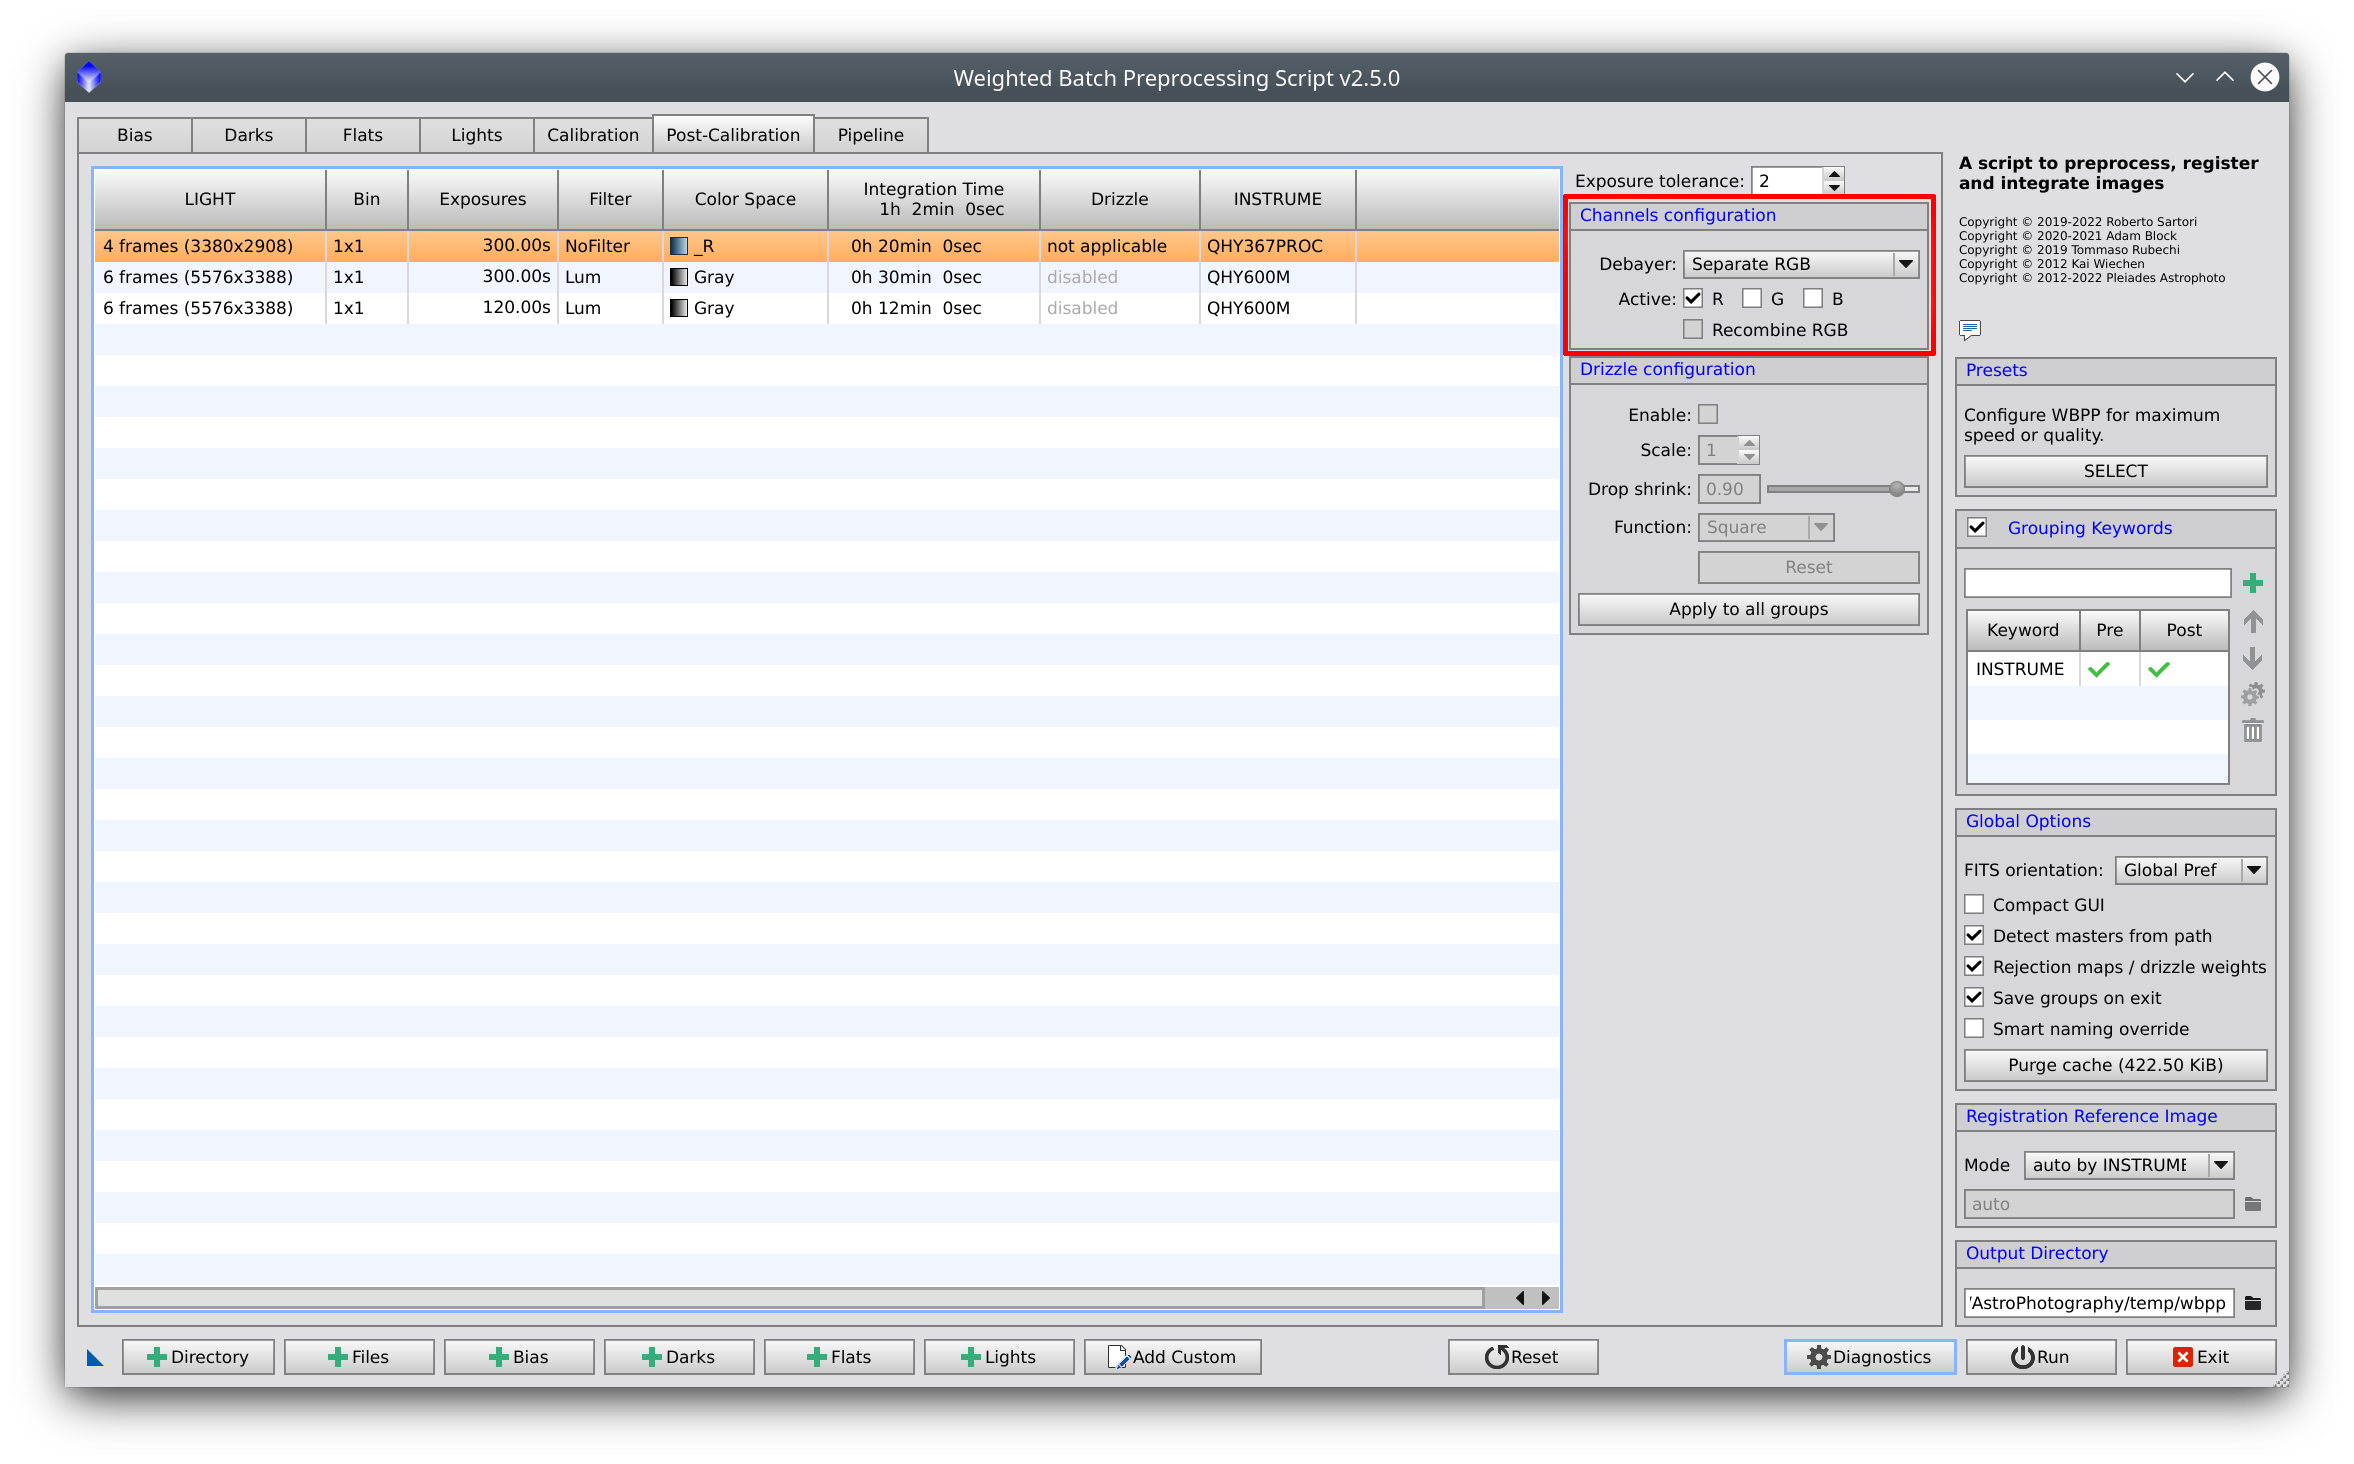Image resolution: width=2354 pixels, height=1464 pixels.
Task: Adjust Drop shrink slider handle
Action: (1897, 489)
